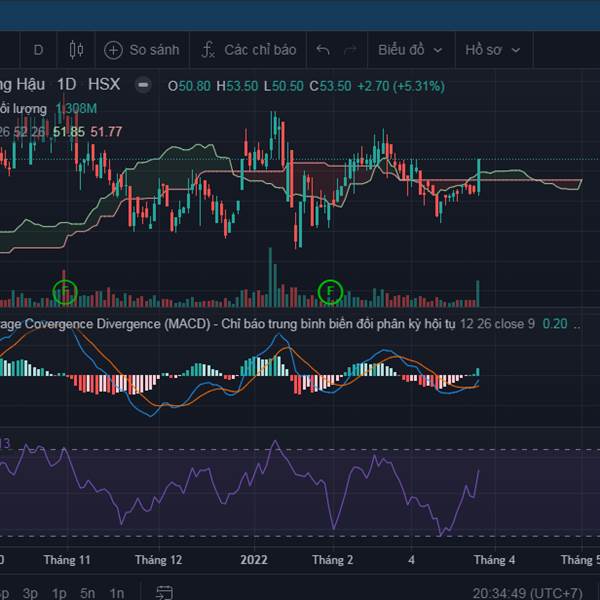Click So sánh to compare symbols
600x600 pixels.
coord(142,50)
